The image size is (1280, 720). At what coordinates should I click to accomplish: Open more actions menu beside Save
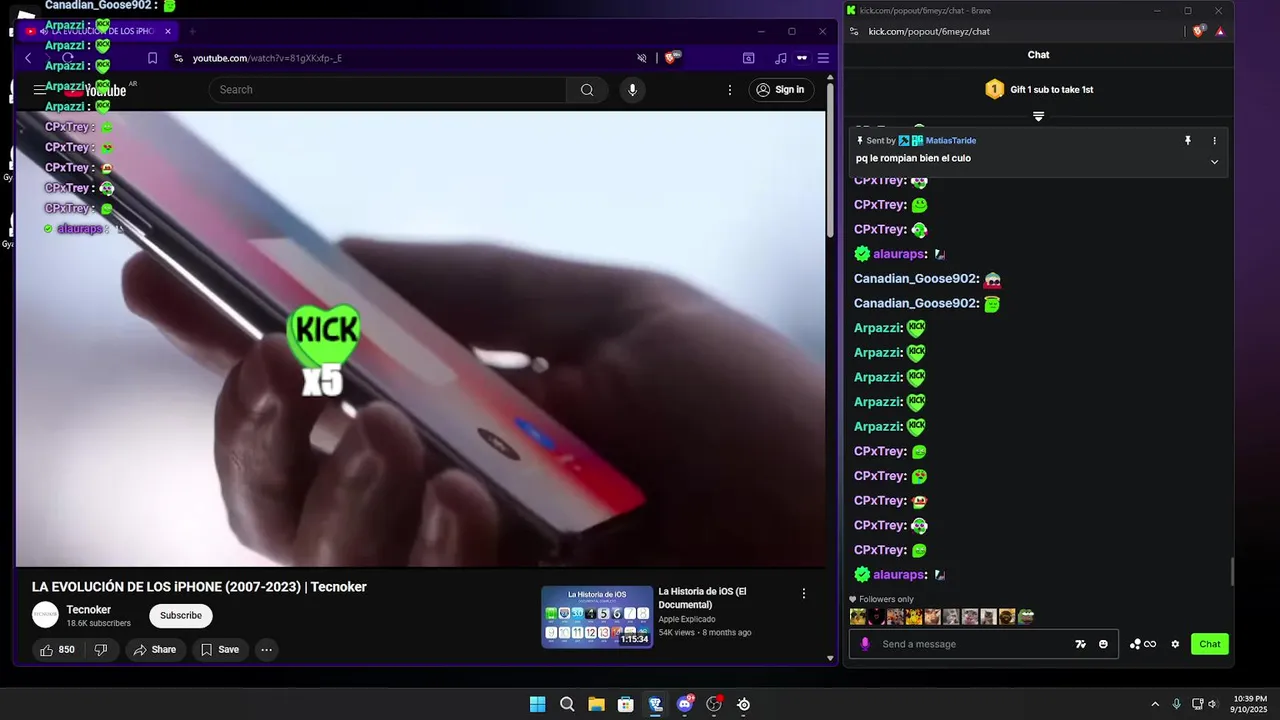[266, 650]
